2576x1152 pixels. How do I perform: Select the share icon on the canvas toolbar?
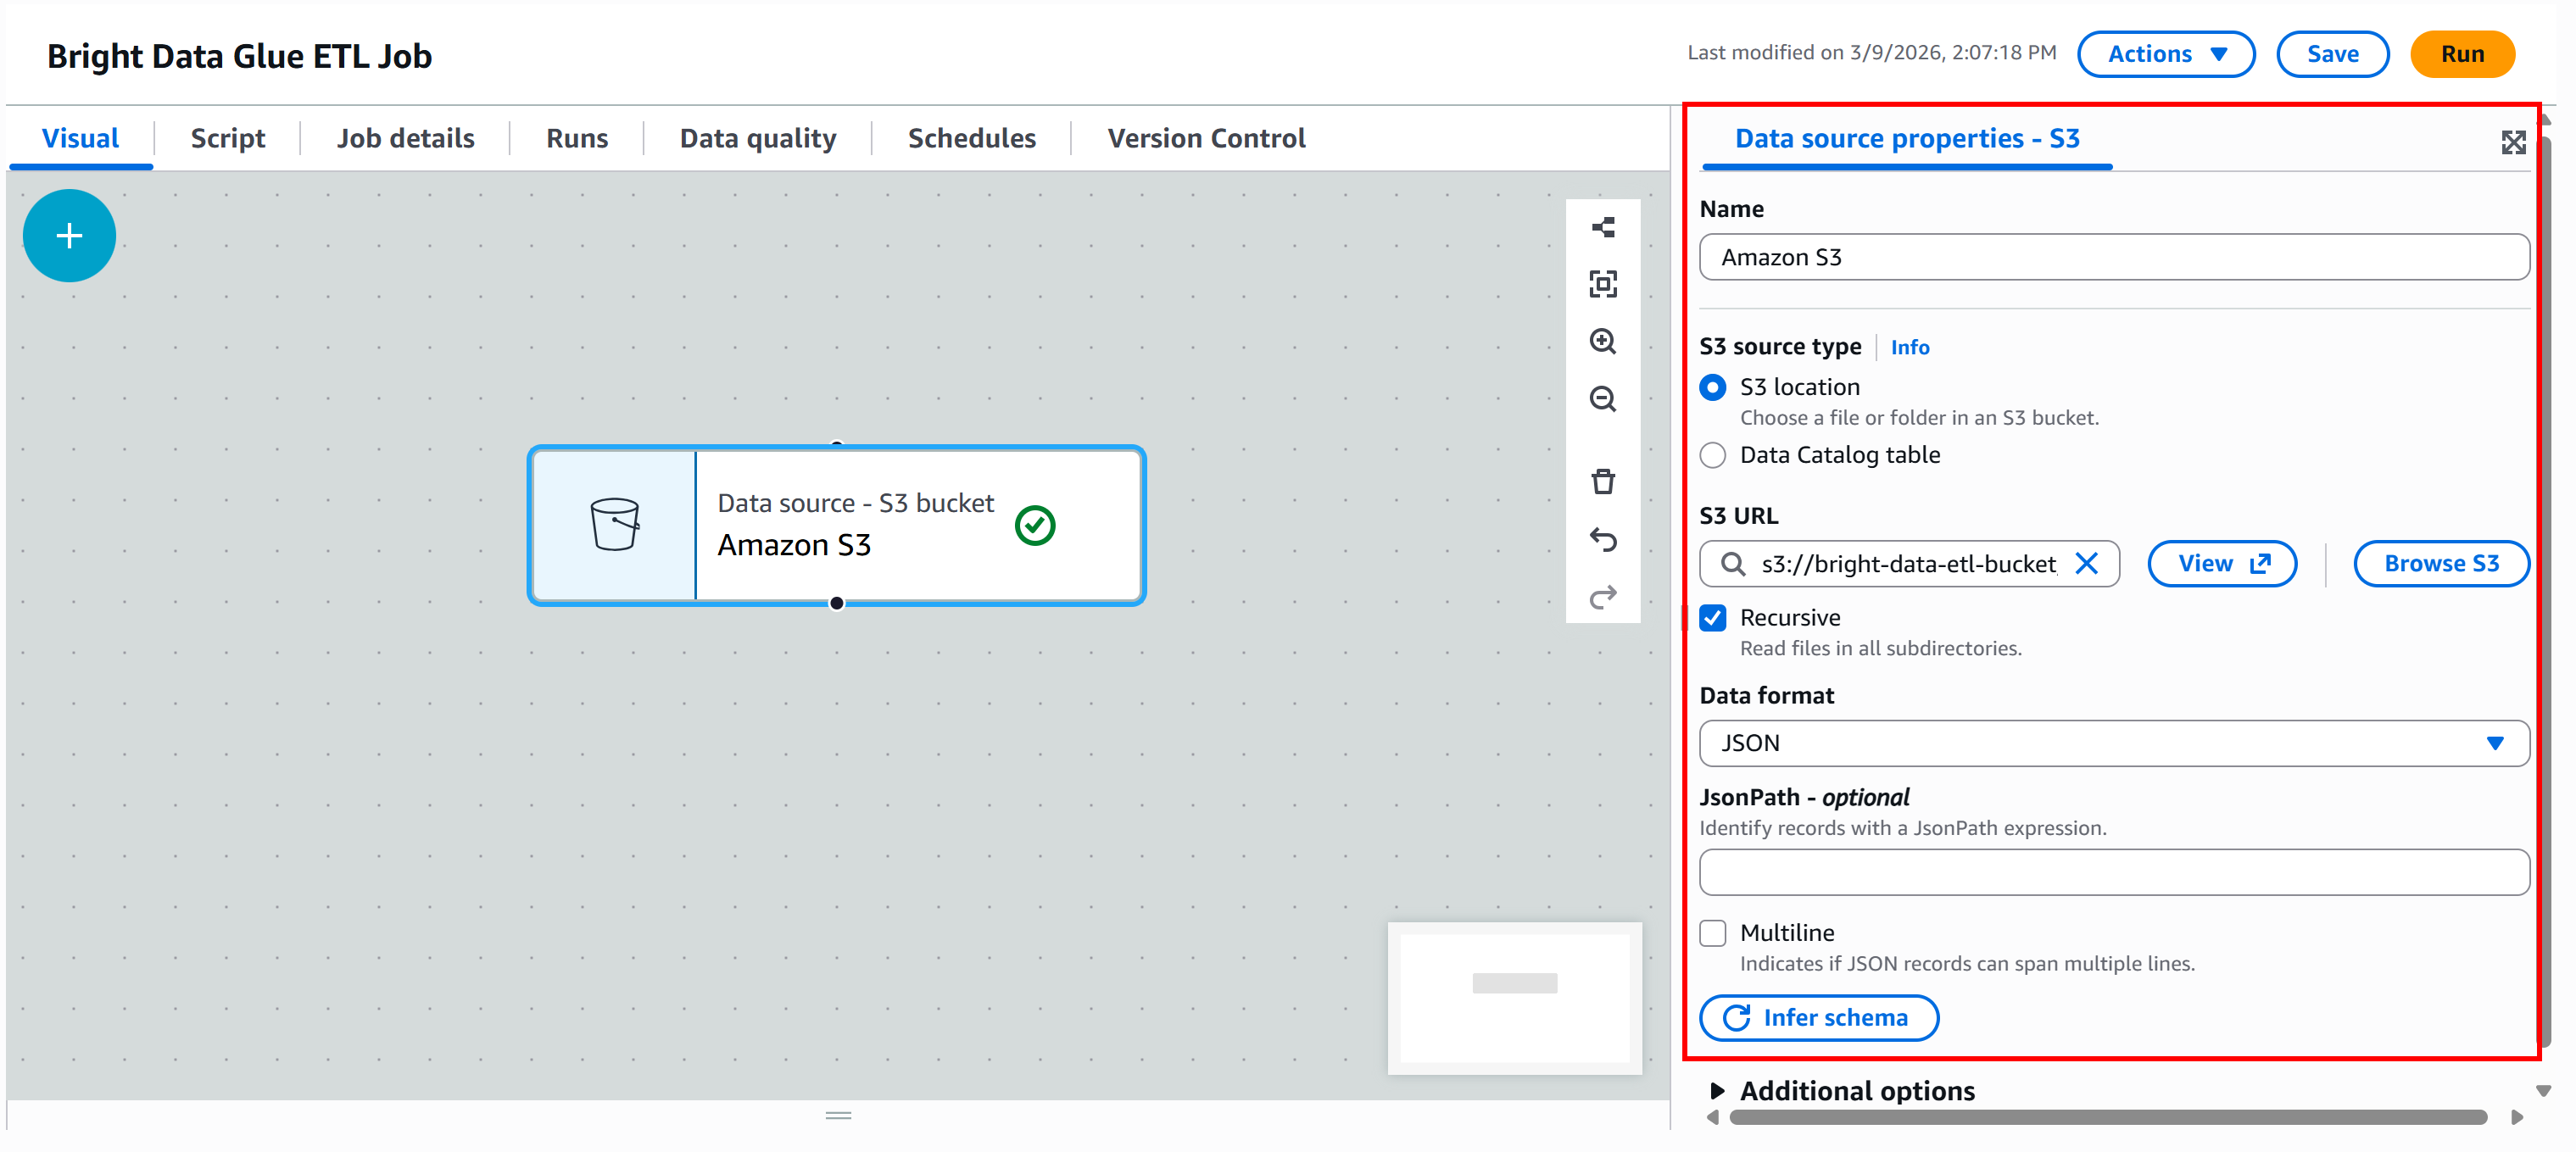1603,227
